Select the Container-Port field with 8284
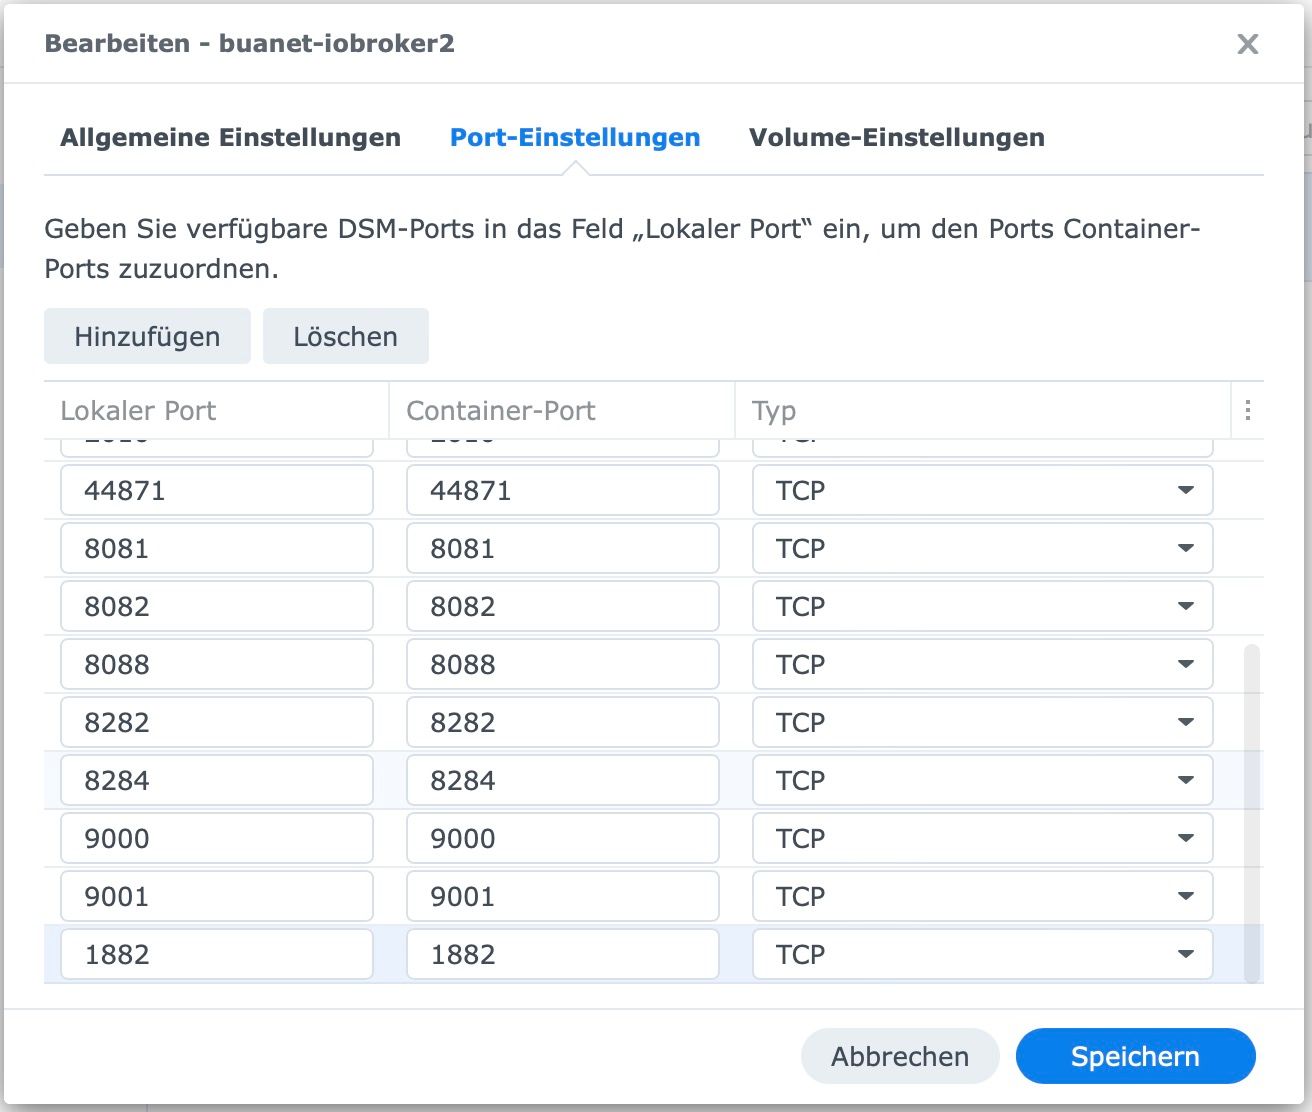This screenshot has height=1112, width=1312. coord(562,781)
